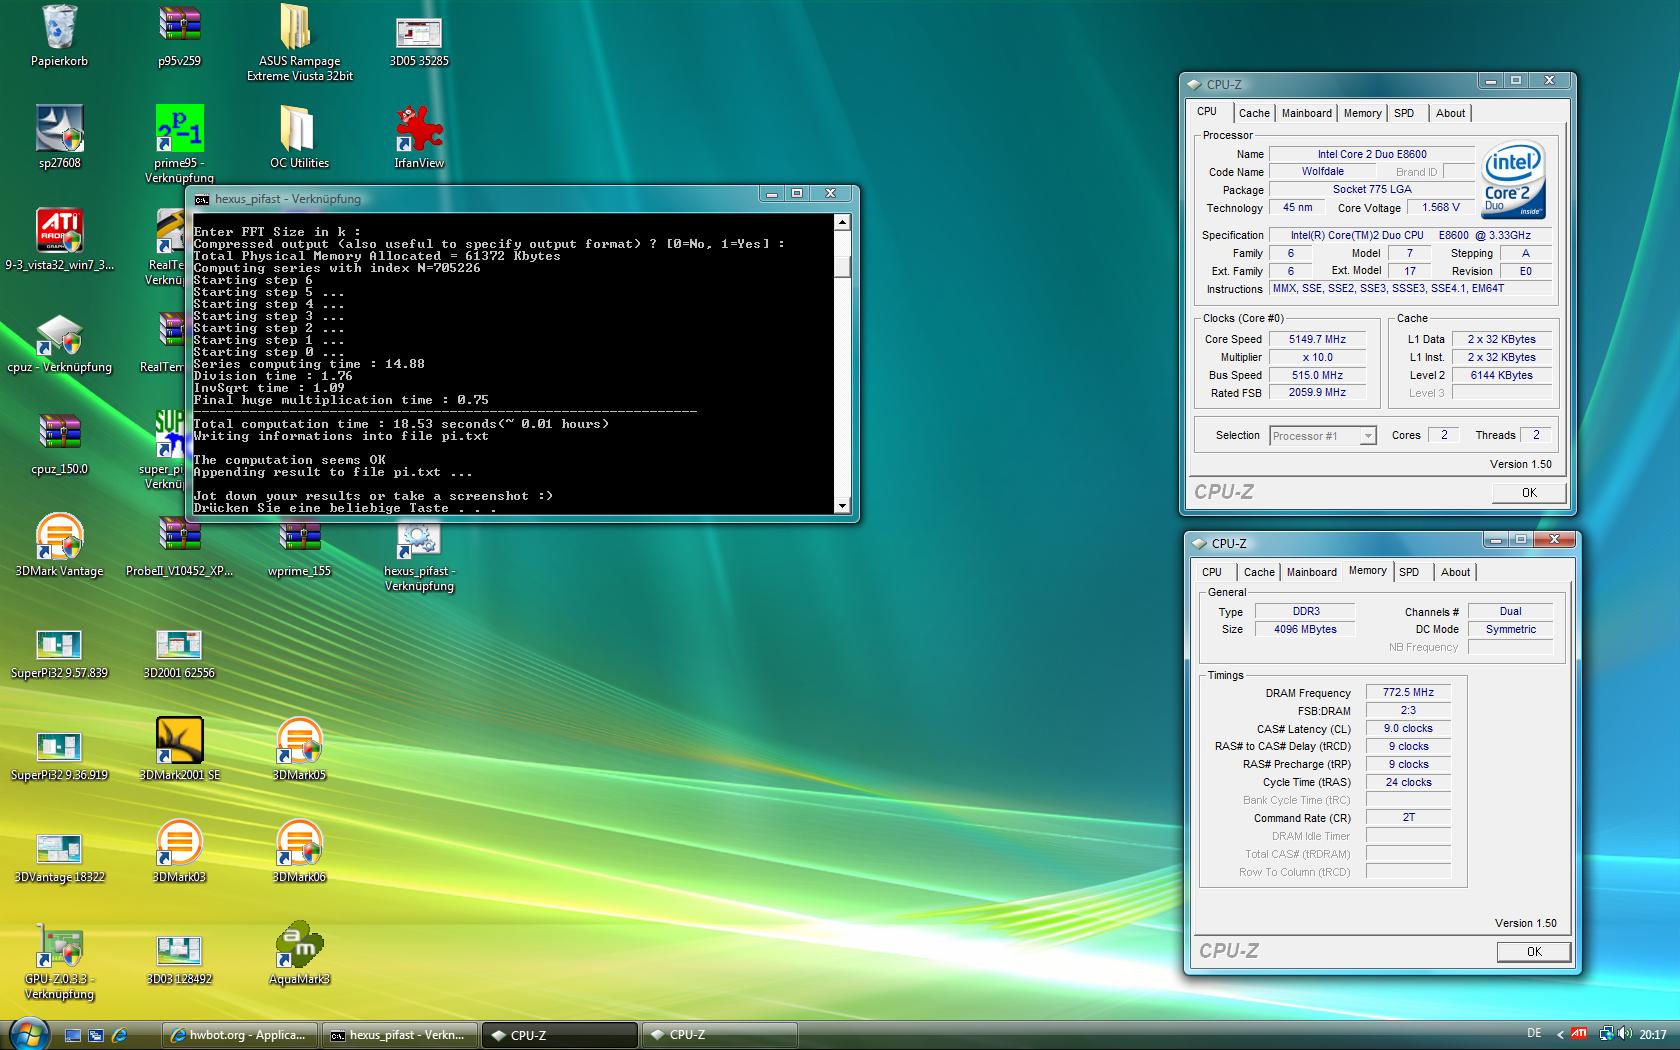
Task: Switch to hexus_pifast taskbar button
Action: 399,1035
